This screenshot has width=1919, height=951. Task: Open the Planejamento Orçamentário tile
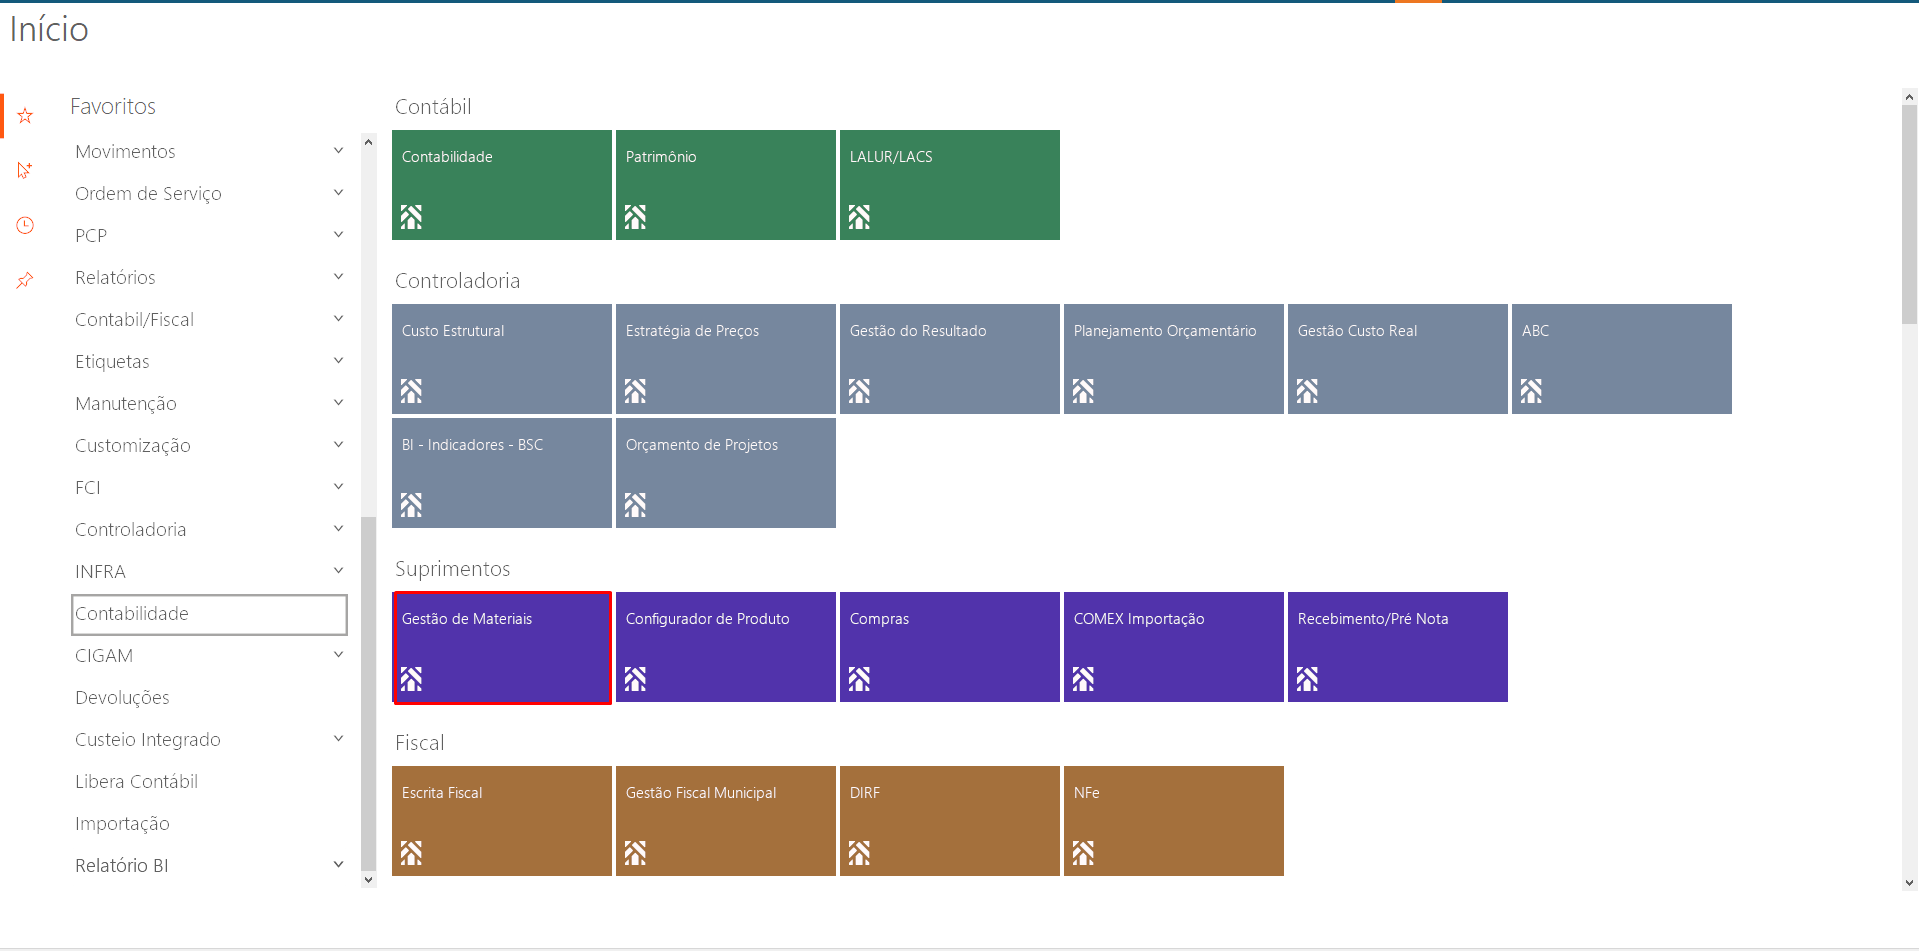pos(1173,359)
